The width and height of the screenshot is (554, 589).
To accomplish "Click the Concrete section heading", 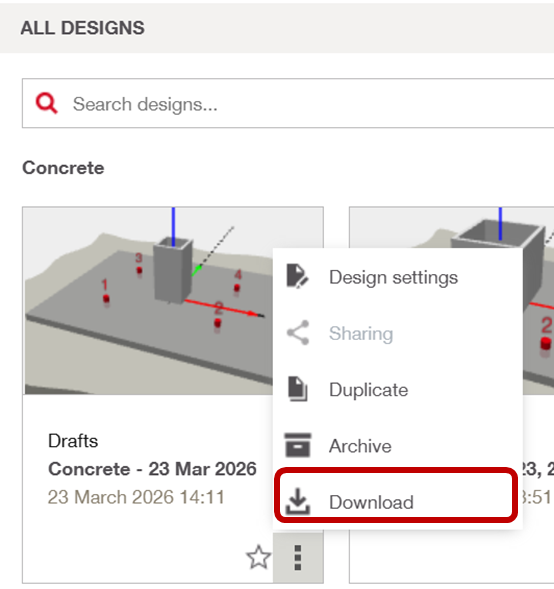I will point(63,168).
